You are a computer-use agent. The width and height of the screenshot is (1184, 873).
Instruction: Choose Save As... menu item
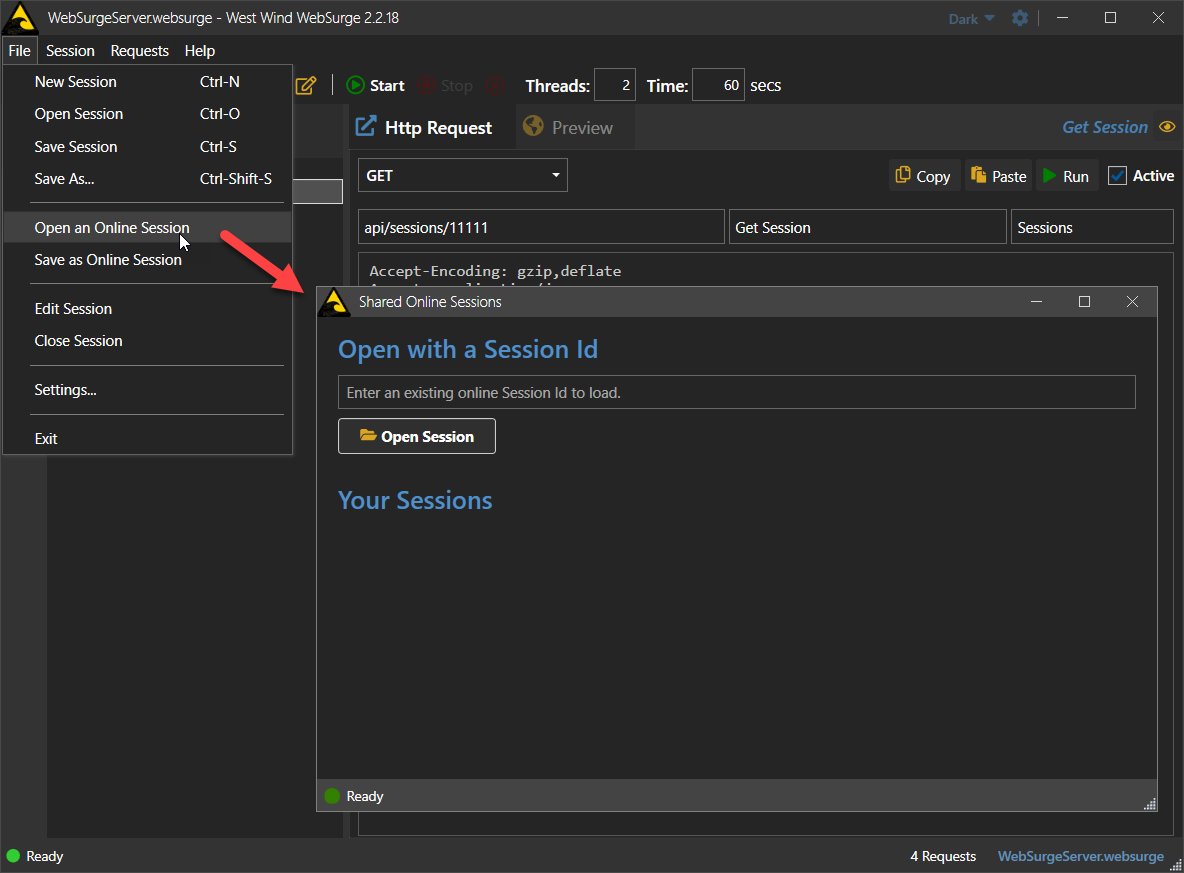147,179
